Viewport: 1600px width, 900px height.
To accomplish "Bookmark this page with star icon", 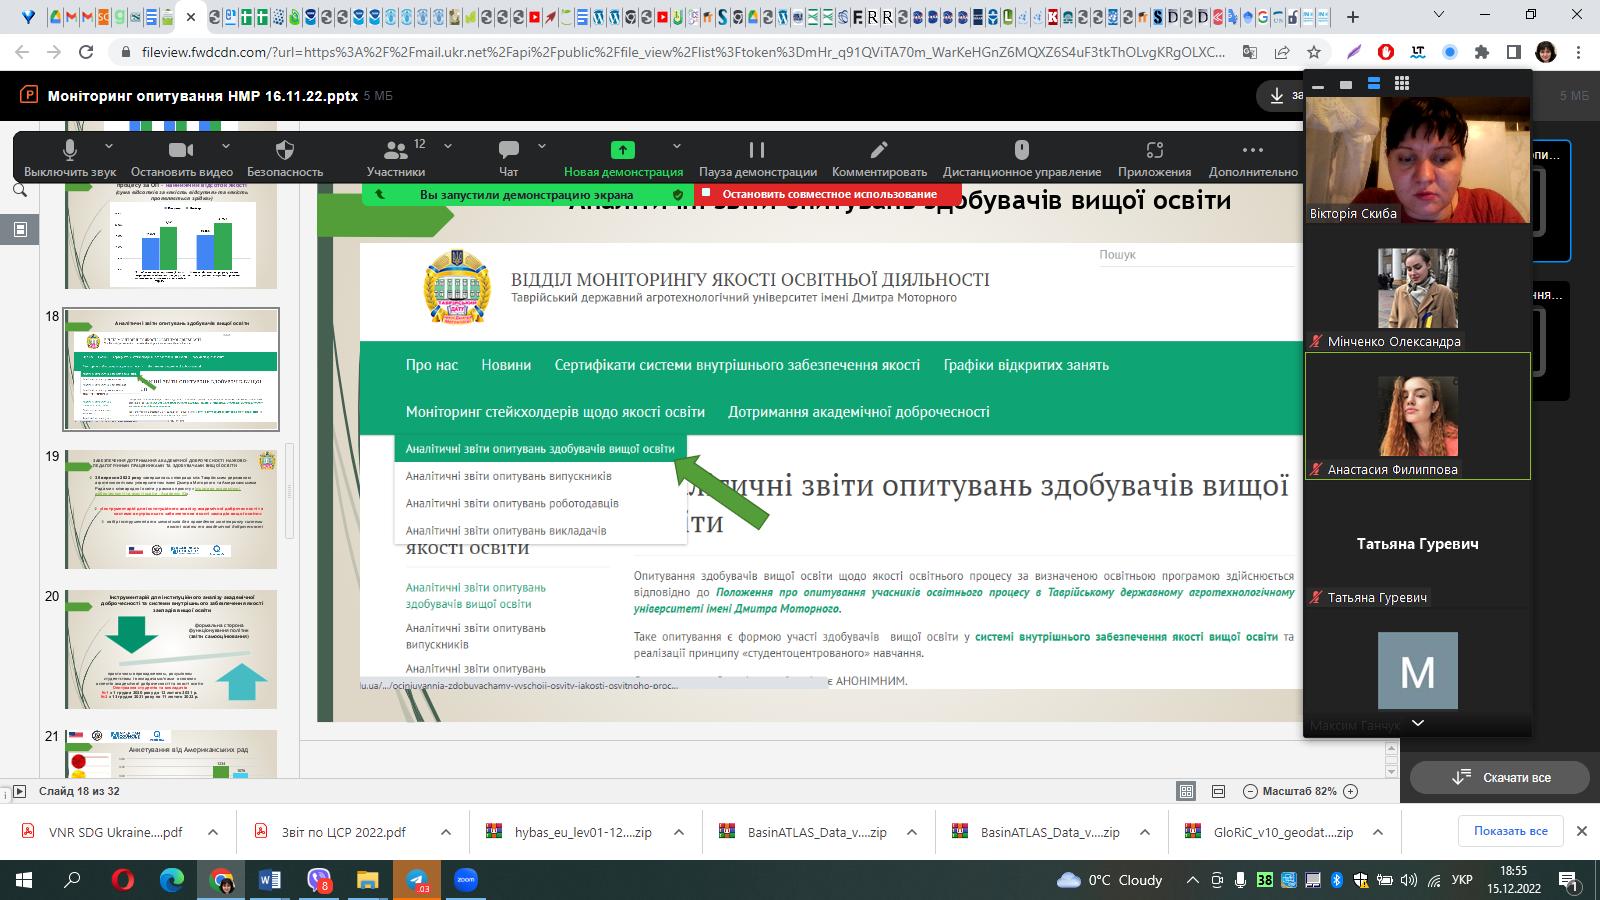I will (1314, 52).
